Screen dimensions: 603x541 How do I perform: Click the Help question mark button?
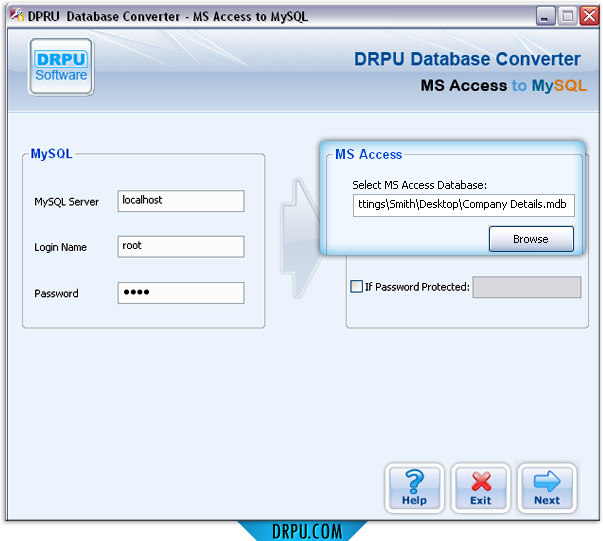coord(414,488)
